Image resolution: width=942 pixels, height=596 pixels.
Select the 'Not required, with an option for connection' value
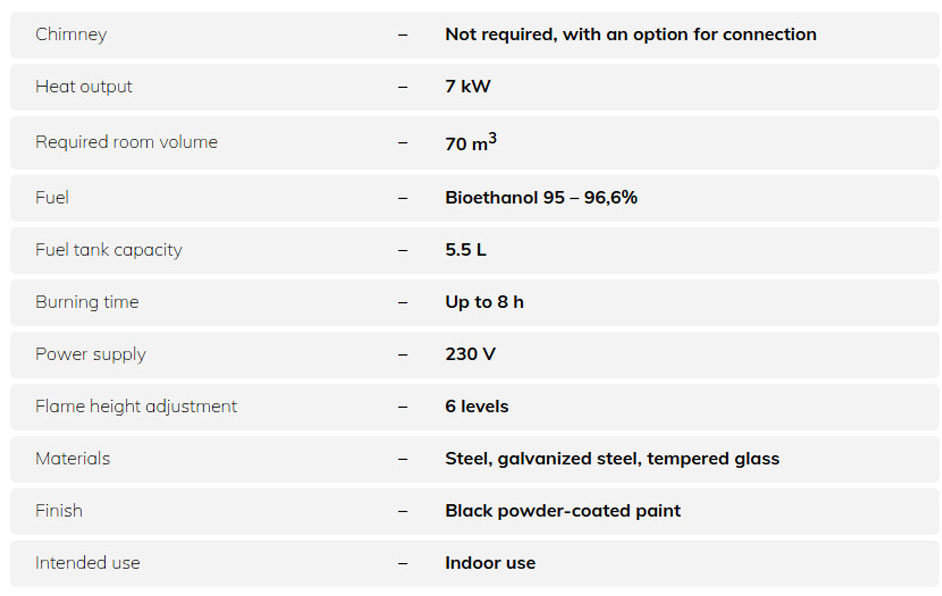coord(630,34)
